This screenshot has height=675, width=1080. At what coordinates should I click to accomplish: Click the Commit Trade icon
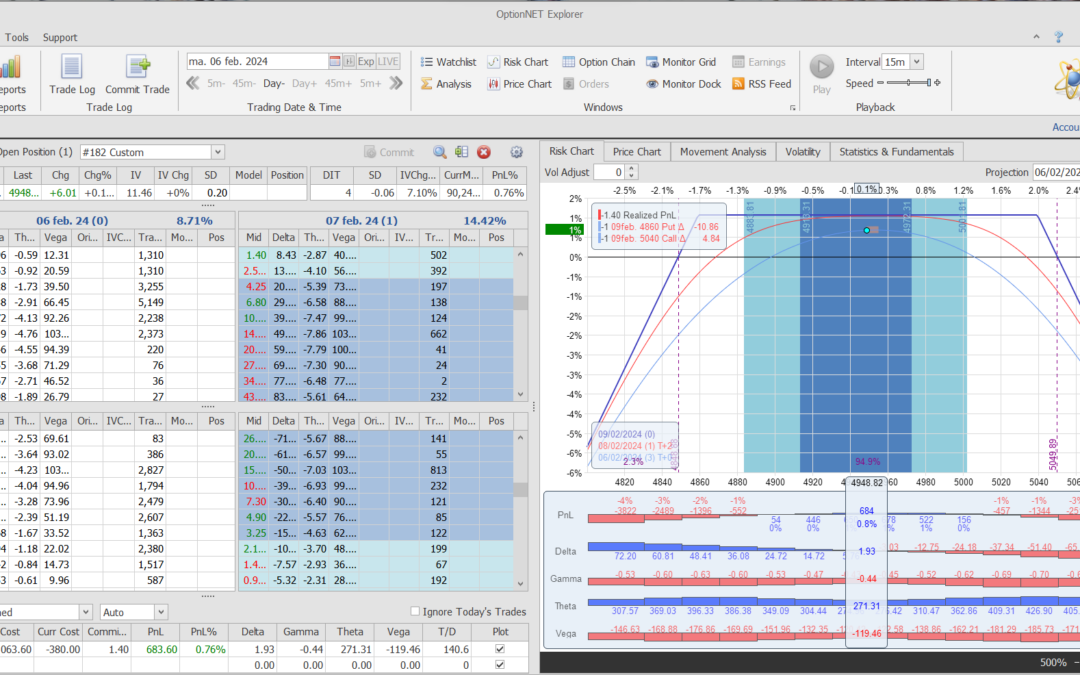tap(138, 68)
